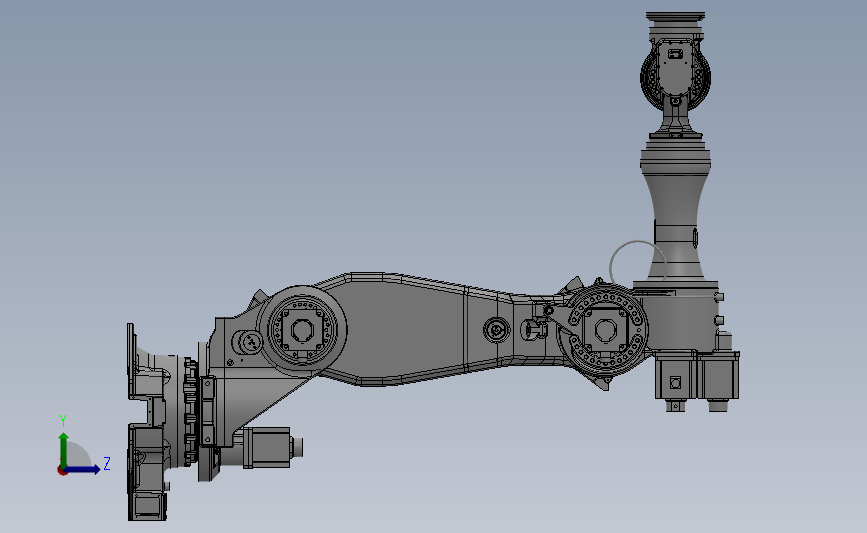Select the spherical wrist joint housing

pos(675,77)
